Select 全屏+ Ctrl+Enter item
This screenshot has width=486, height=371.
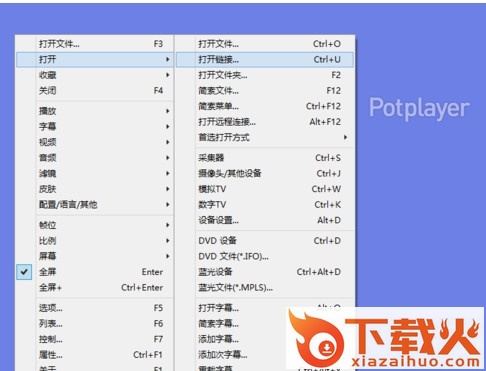click(95, 287)
